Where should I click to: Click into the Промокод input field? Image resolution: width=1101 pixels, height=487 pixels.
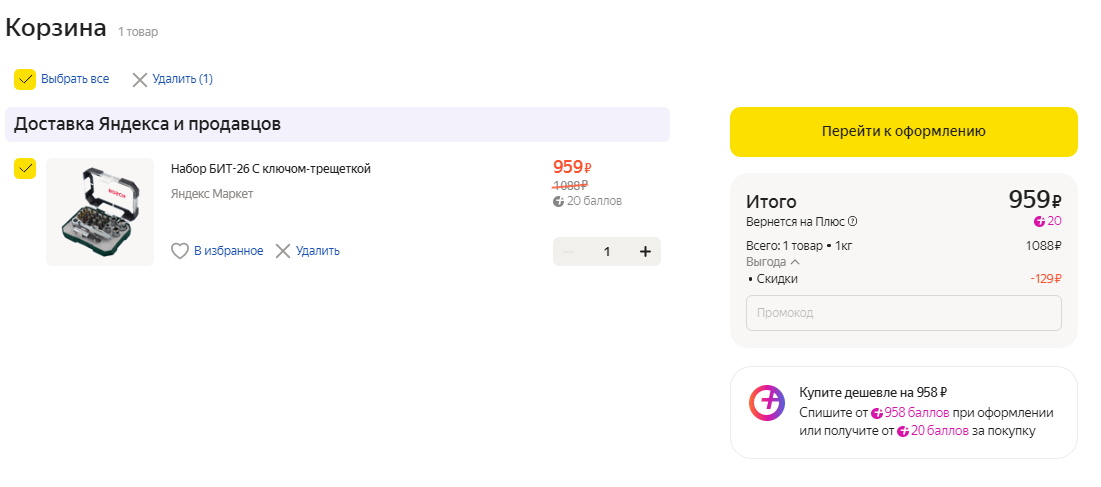[x=903, y=313]
